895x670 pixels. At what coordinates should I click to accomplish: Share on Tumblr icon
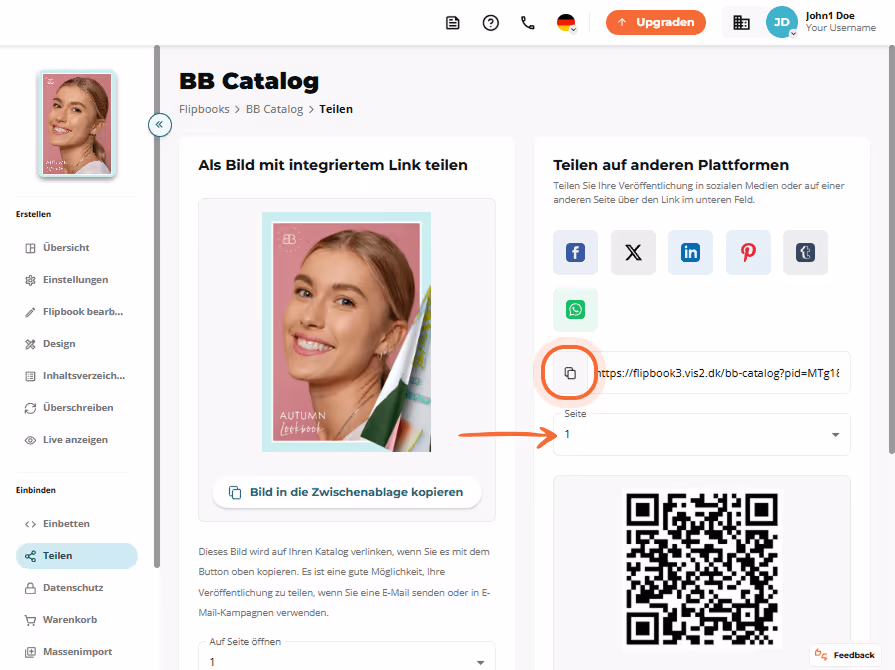coord(805,252)
